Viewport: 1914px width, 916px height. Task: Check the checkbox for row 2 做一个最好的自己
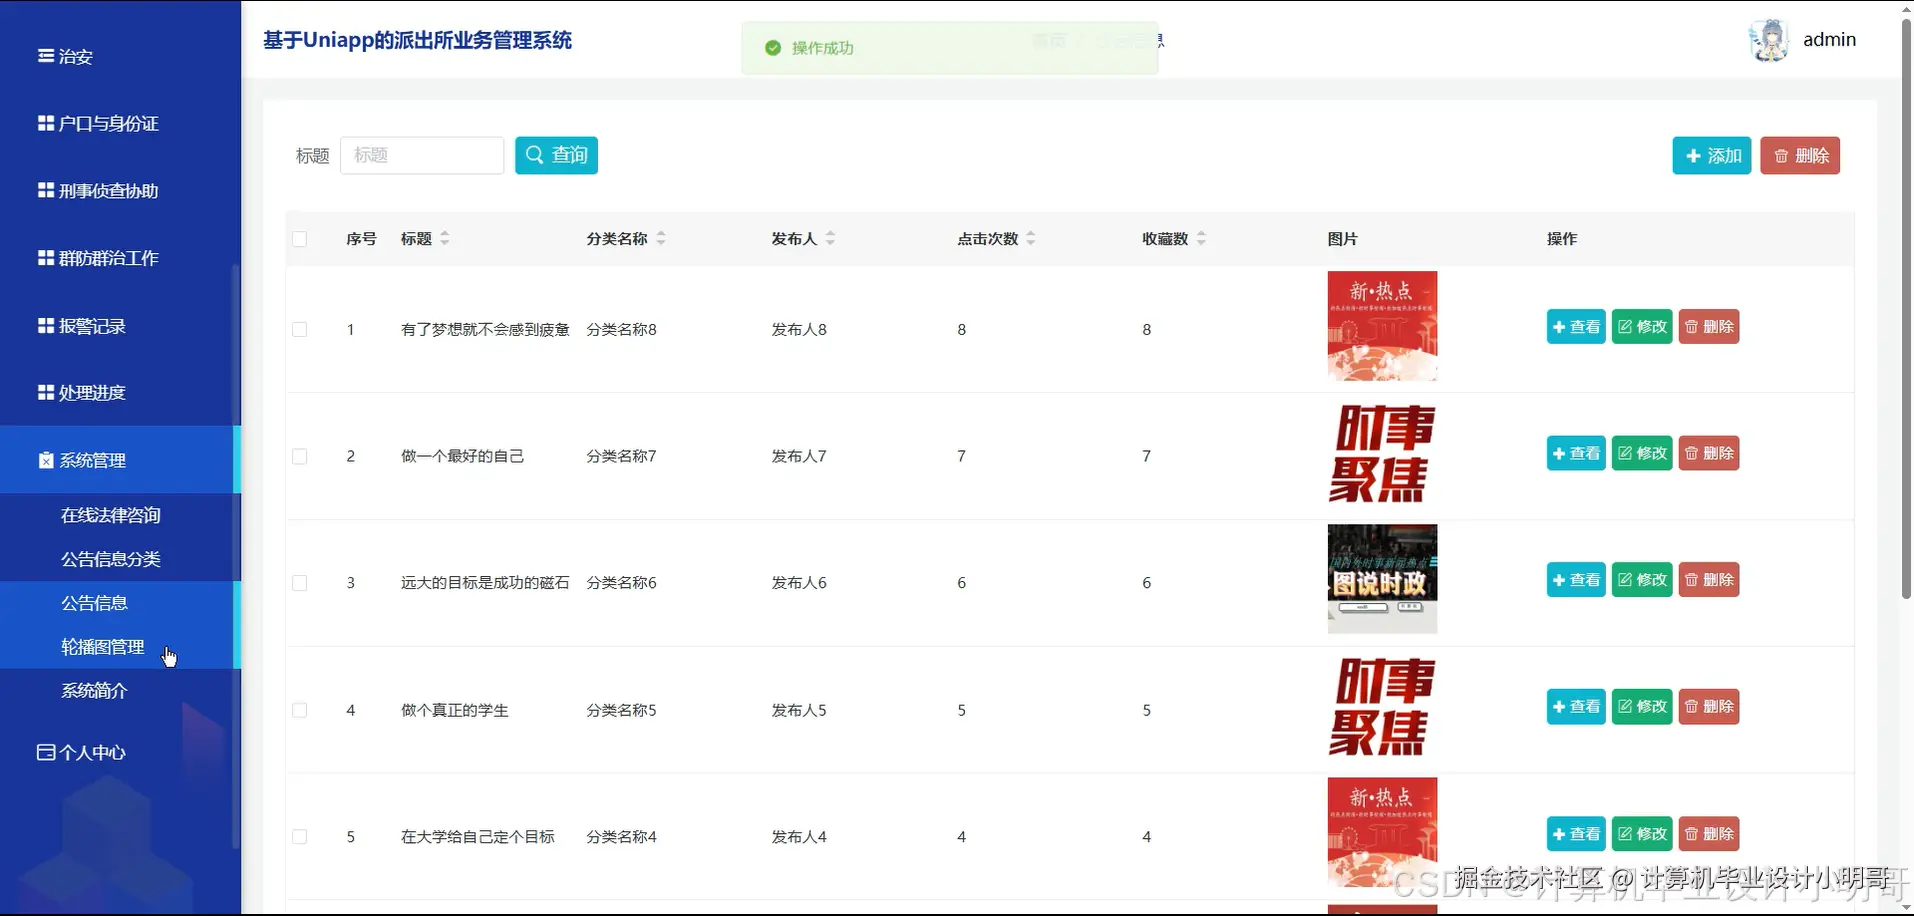299,456
